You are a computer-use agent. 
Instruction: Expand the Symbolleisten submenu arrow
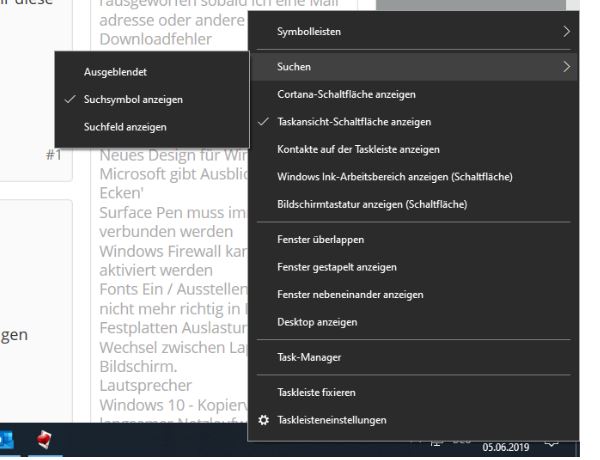(x=567, y=31)
